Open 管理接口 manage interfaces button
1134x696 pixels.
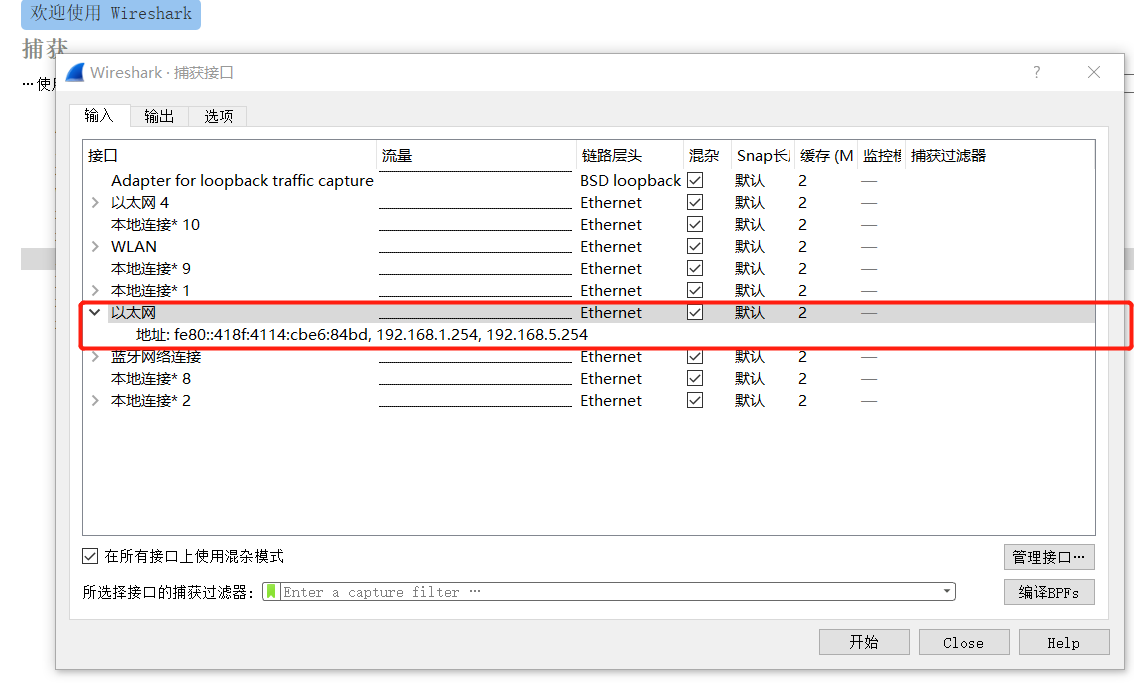(1049, 557)
